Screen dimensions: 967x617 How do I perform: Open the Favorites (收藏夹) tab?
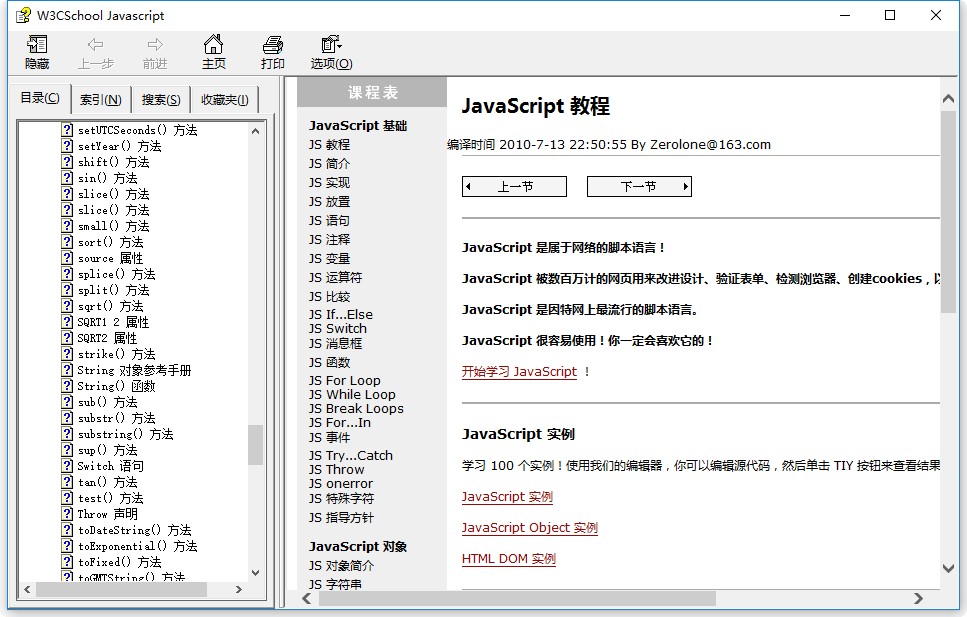(225, 99)
